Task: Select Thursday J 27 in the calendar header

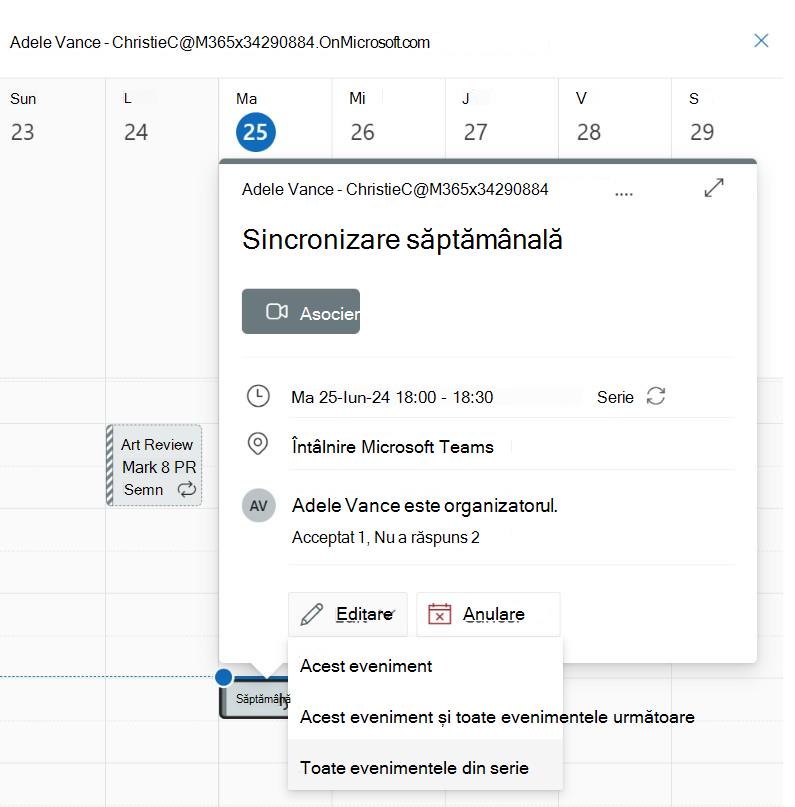Action: (475, 118)
